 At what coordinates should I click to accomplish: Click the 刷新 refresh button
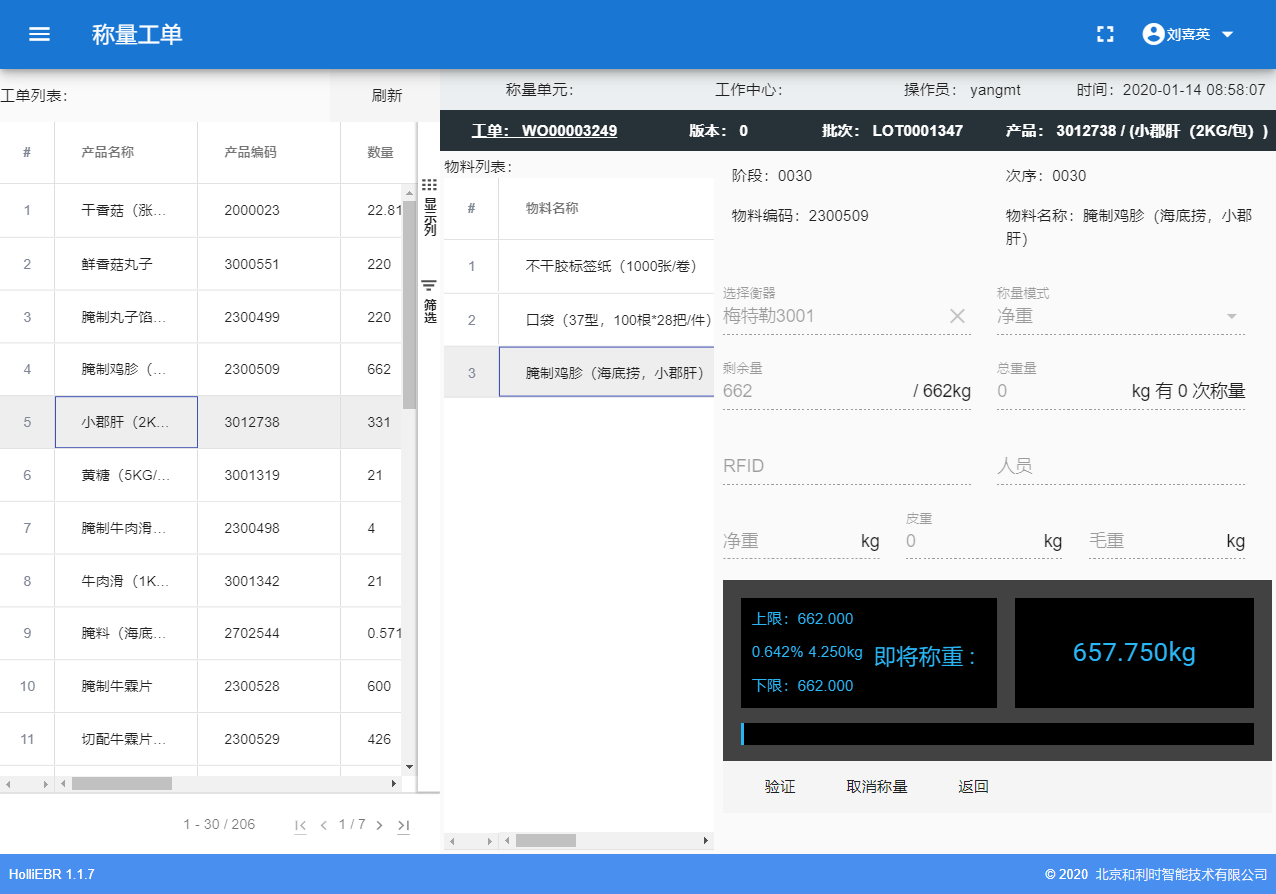click(386, 96)
